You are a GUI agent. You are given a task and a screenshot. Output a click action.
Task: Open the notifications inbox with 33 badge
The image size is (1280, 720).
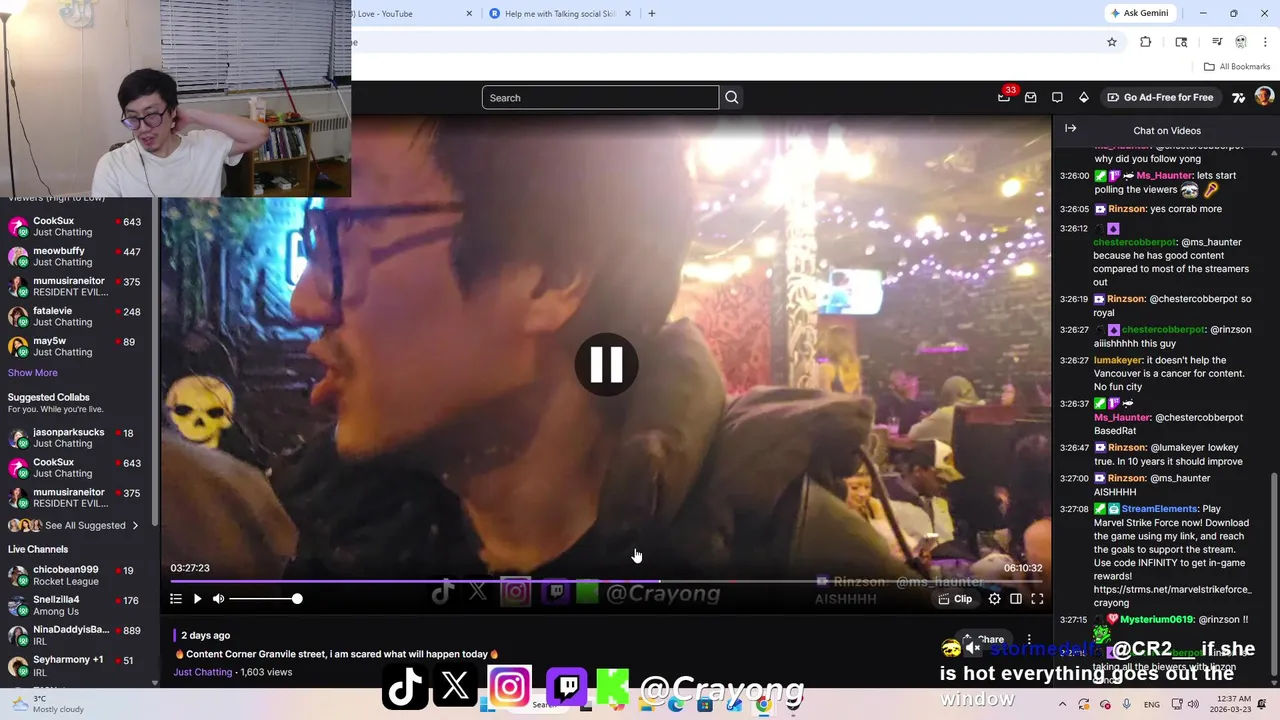tap(1004, 97)
